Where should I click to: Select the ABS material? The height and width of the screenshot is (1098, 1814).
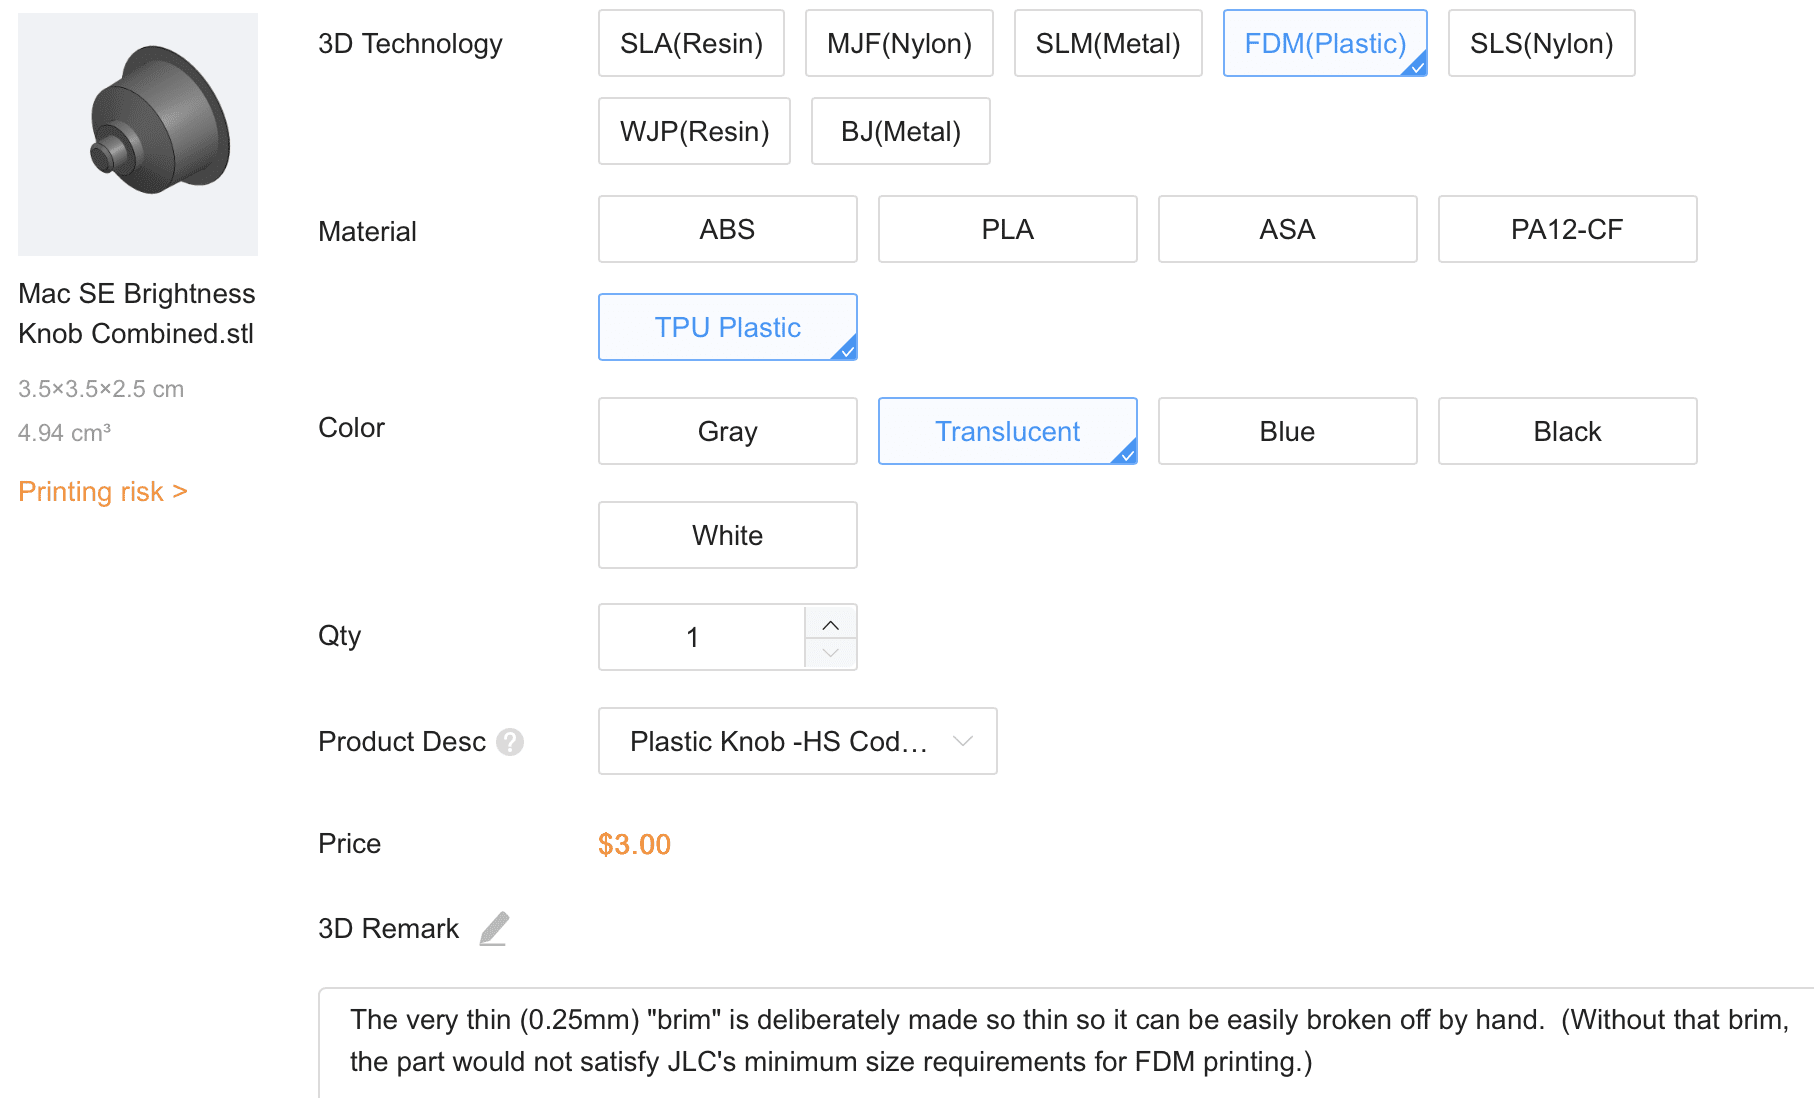pyautogui.click(x=727, y=230)
